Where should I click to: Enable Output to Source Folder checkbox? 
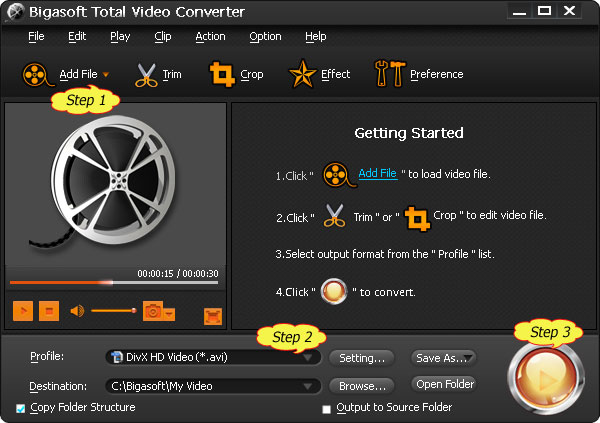pos(326,409)
